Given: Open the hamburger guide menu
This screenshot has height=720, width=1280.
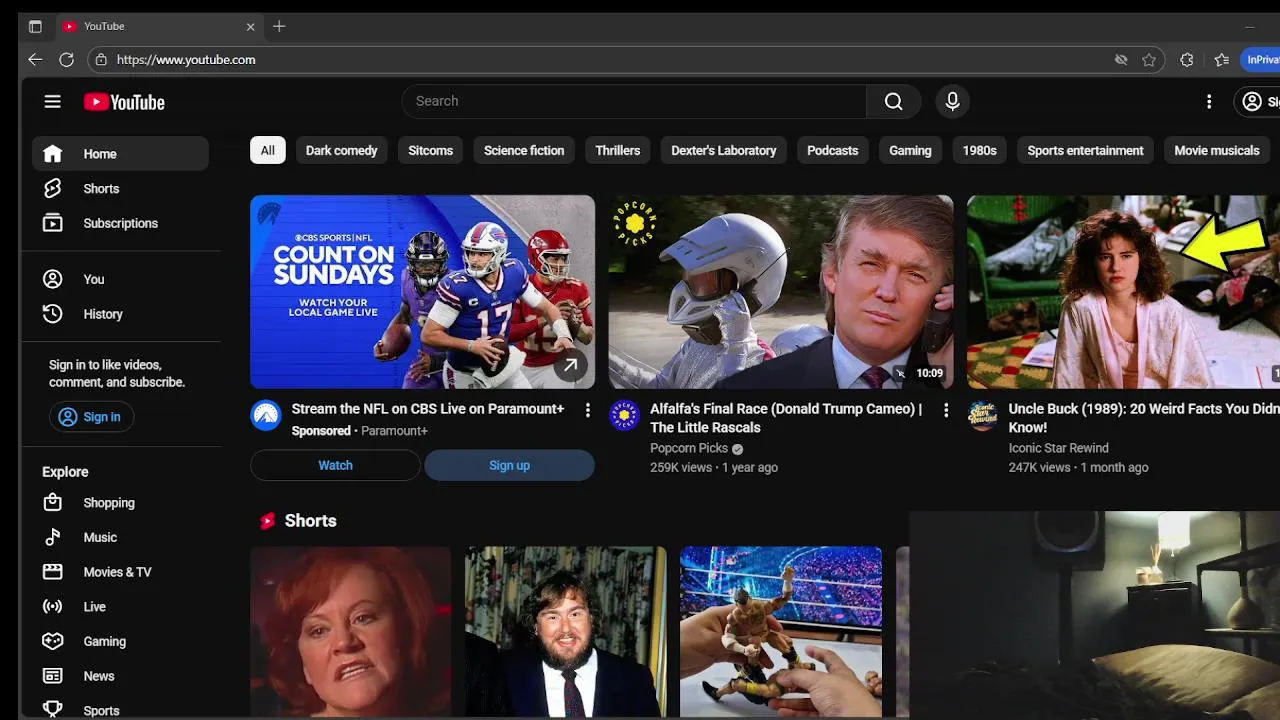Looking at the screenshot, I should [x=53, y=101].
